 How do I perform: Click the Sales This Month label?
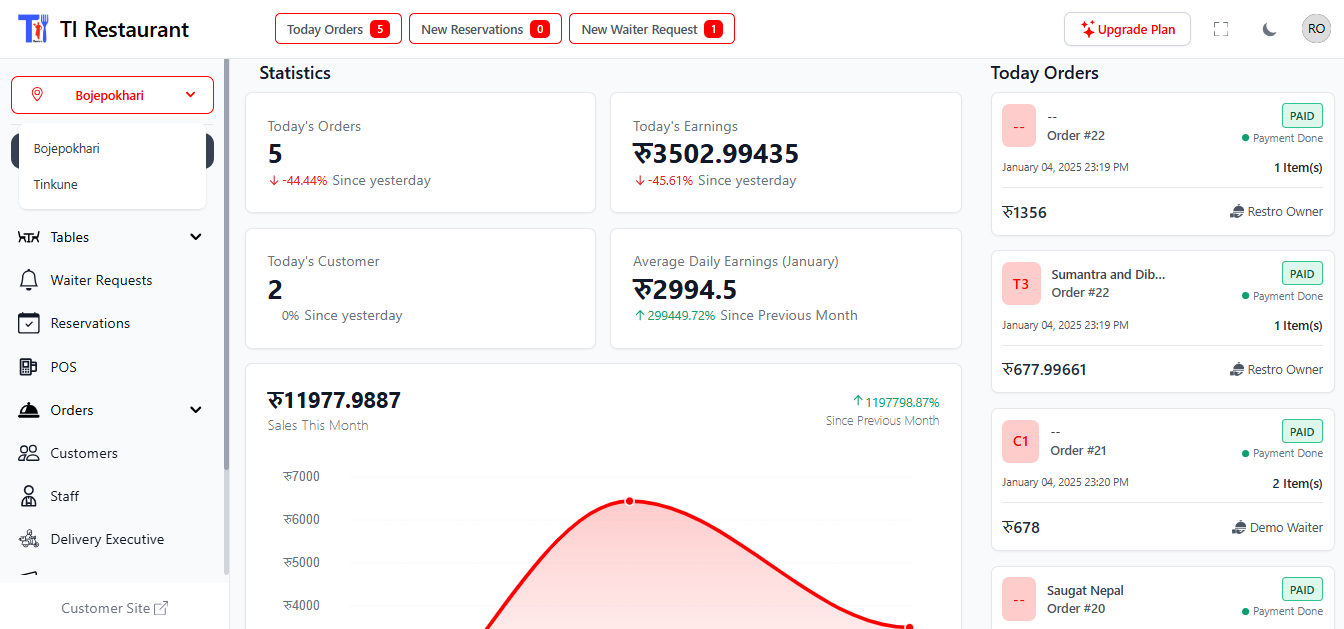pos(318,425)
